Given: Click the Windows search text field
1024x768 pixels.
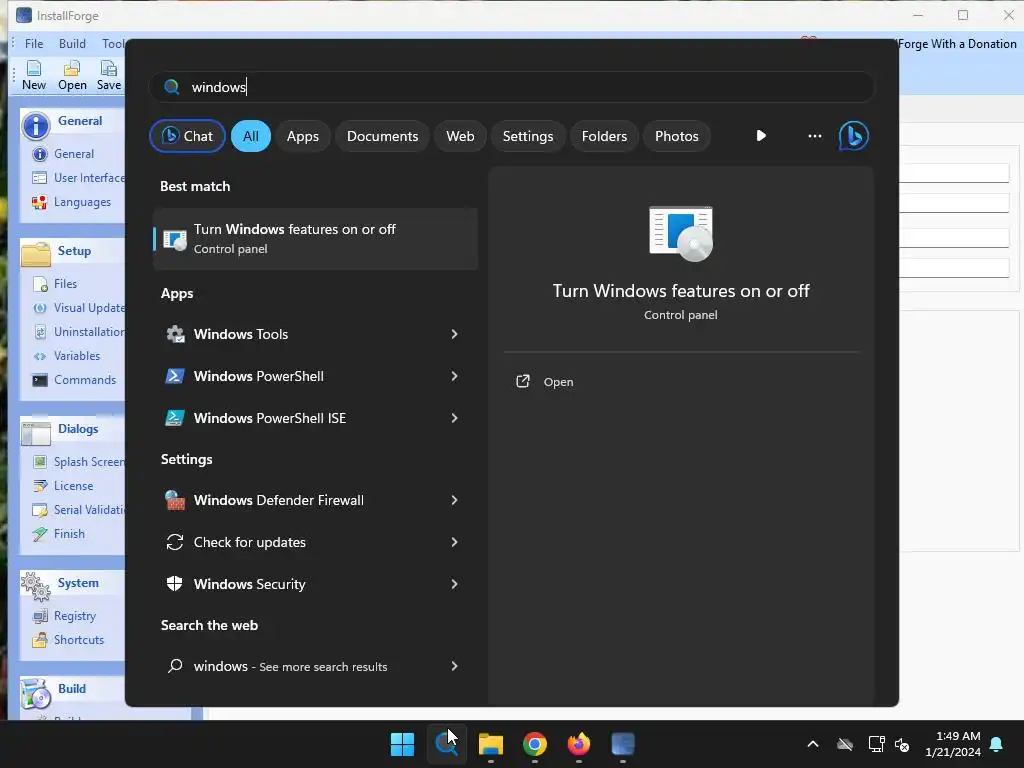Looking at the screenshot, I should point(512,87).
